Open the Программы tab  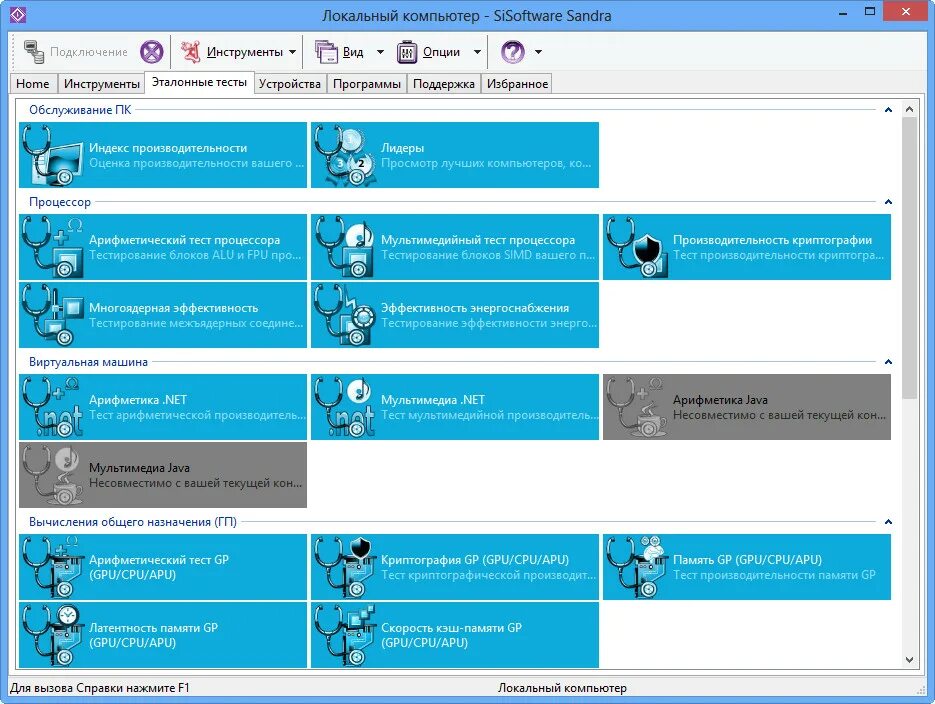point(367,83)
